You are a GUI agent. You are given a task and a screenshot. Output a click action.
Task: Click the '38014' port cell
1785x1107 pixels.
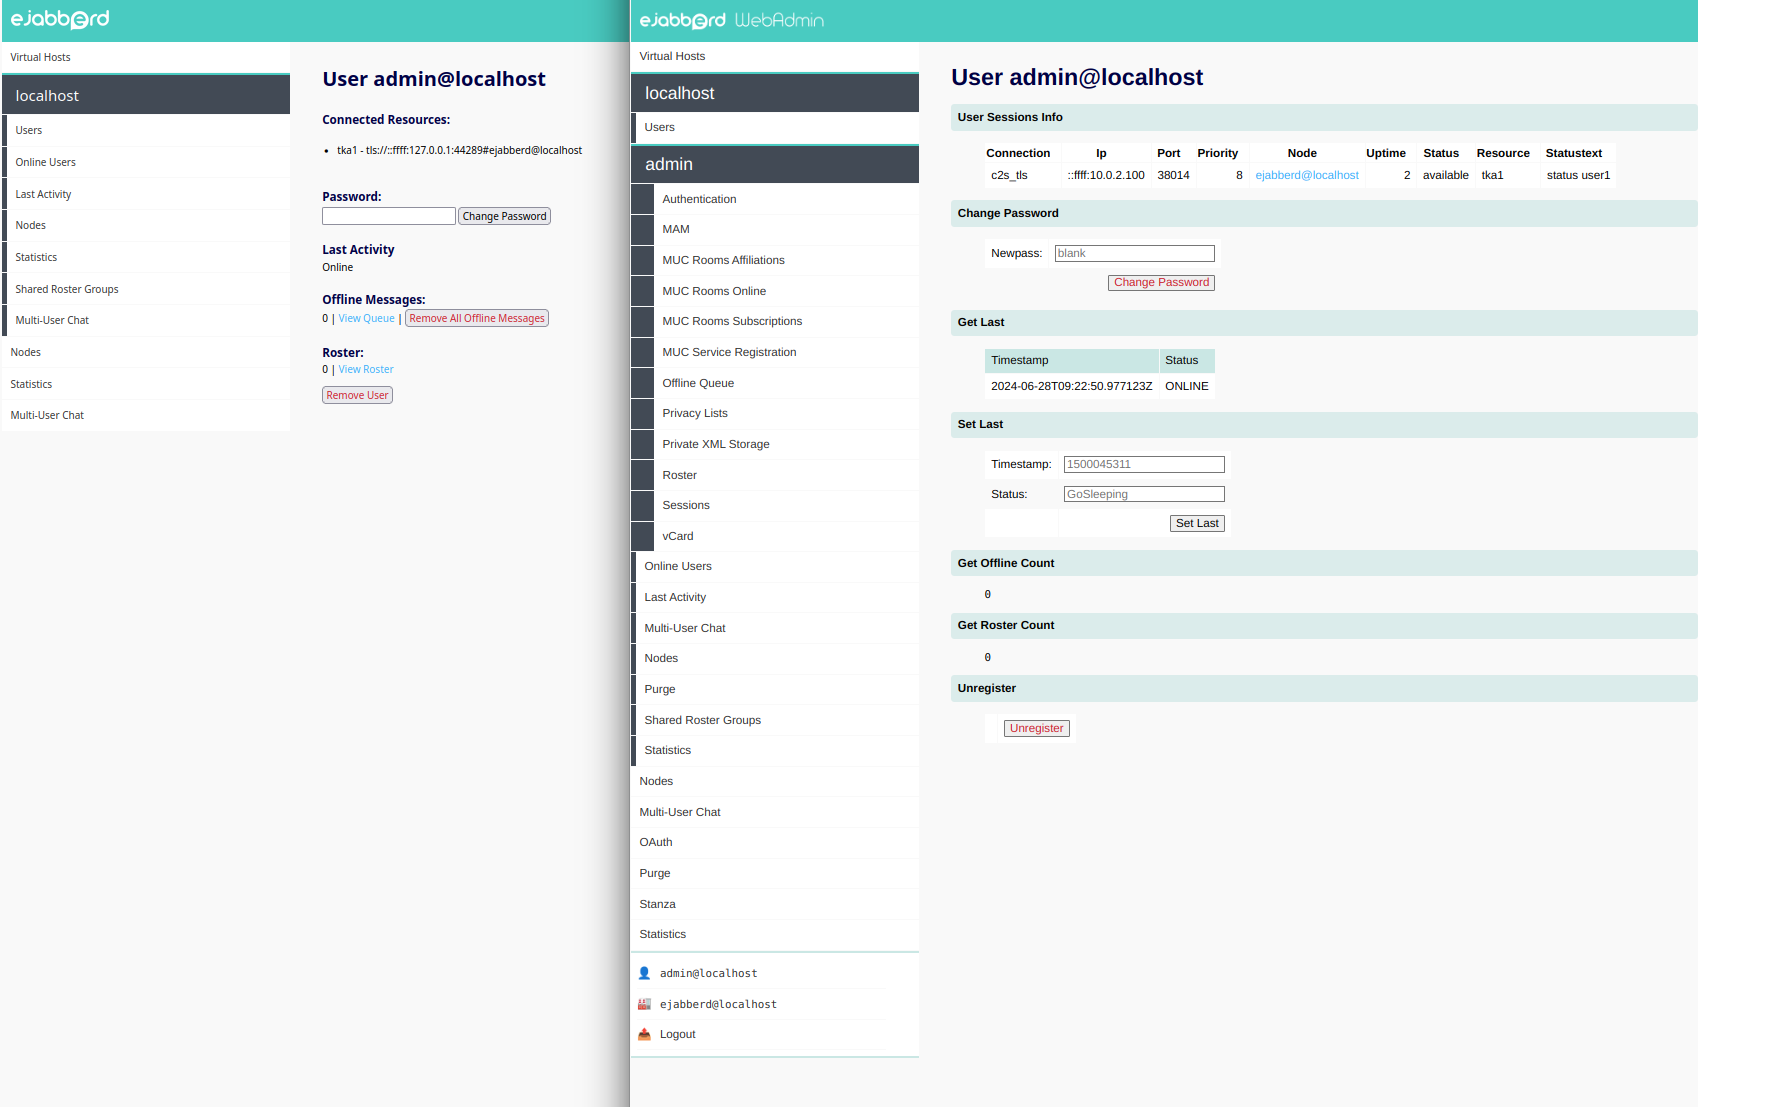(1173, 175)
